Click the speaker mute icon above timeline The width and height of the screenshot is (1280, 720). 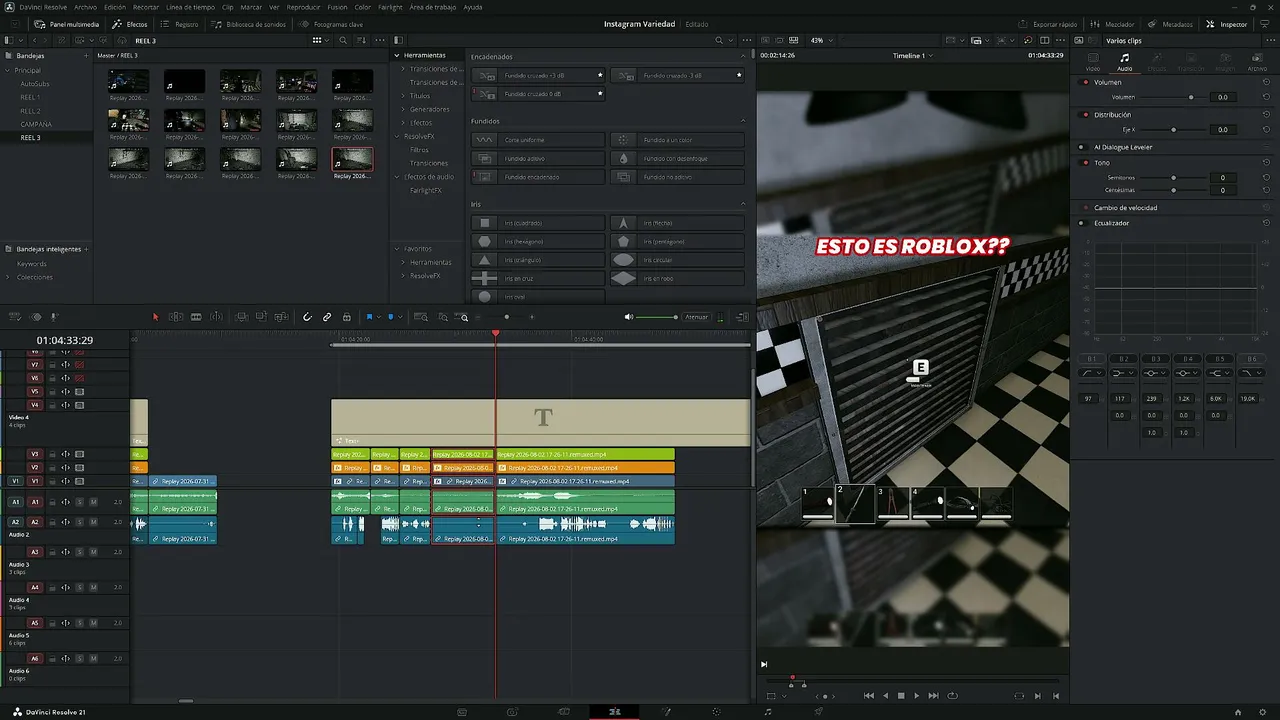pos(629,317)
